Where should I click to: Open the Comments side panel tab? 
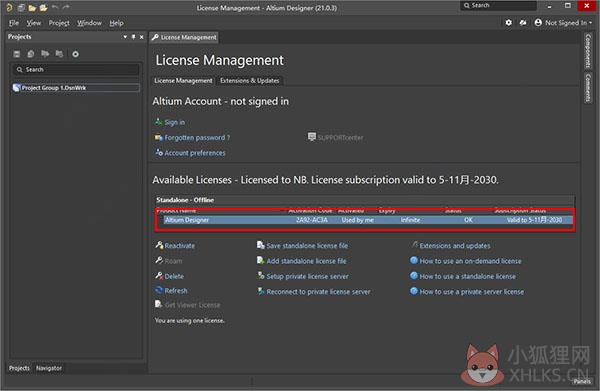coord(588,88)
